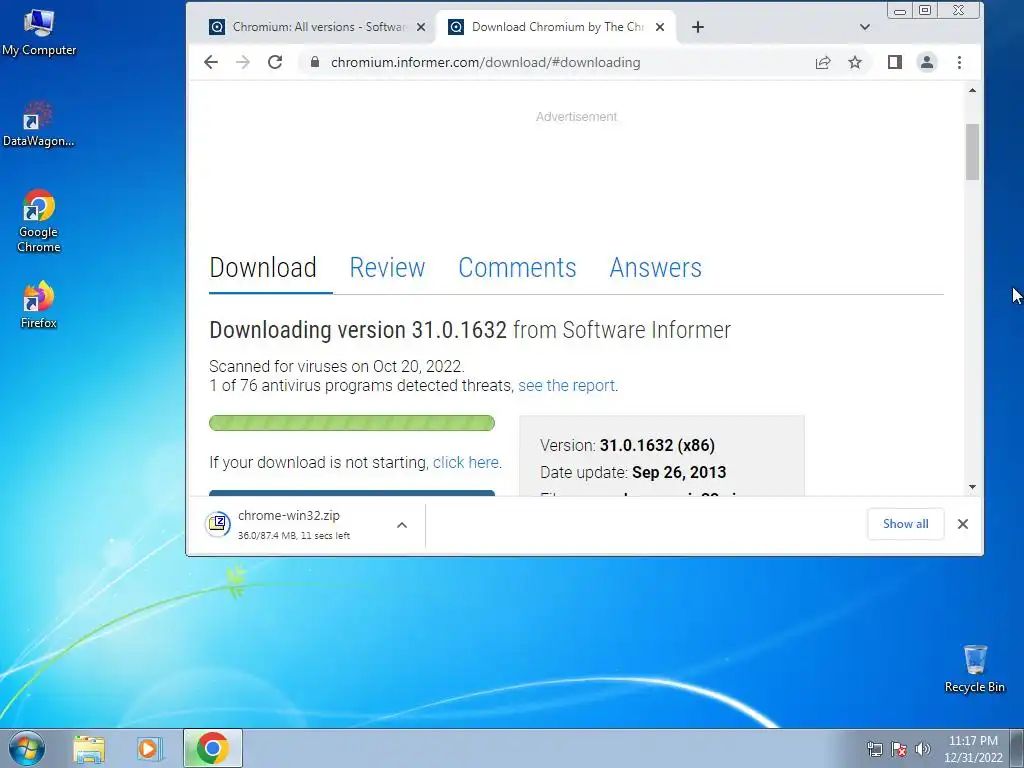Reload the page with refresh icon
Image resolution: width=1024 pixels, height=768 pixels.
pyautogui.click(x=275, y=62)
